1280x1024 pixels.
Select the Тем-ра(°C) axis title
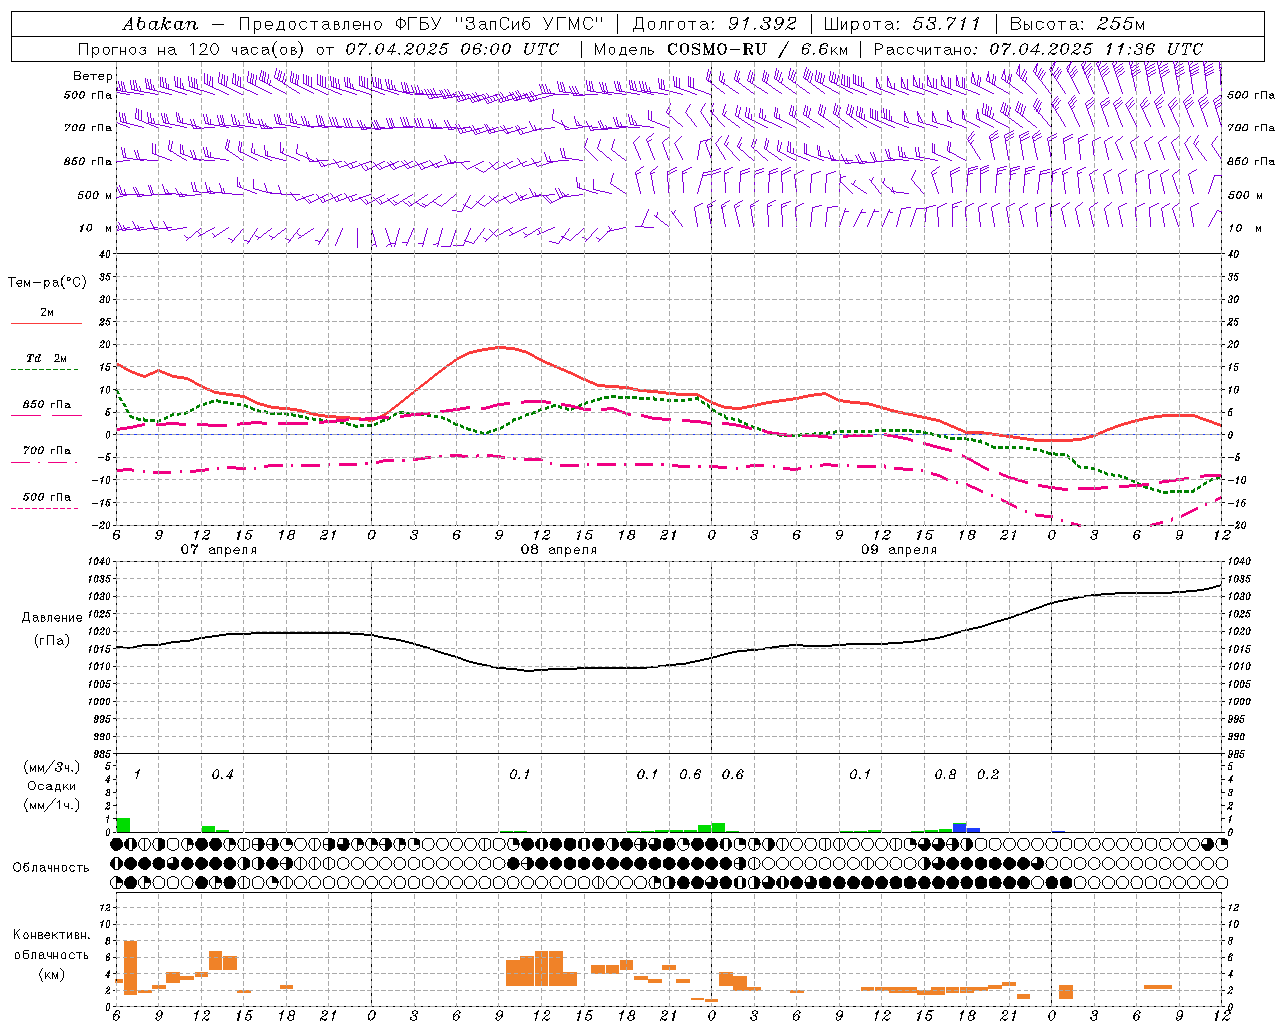pyautogui.click(x=47, y=283)
